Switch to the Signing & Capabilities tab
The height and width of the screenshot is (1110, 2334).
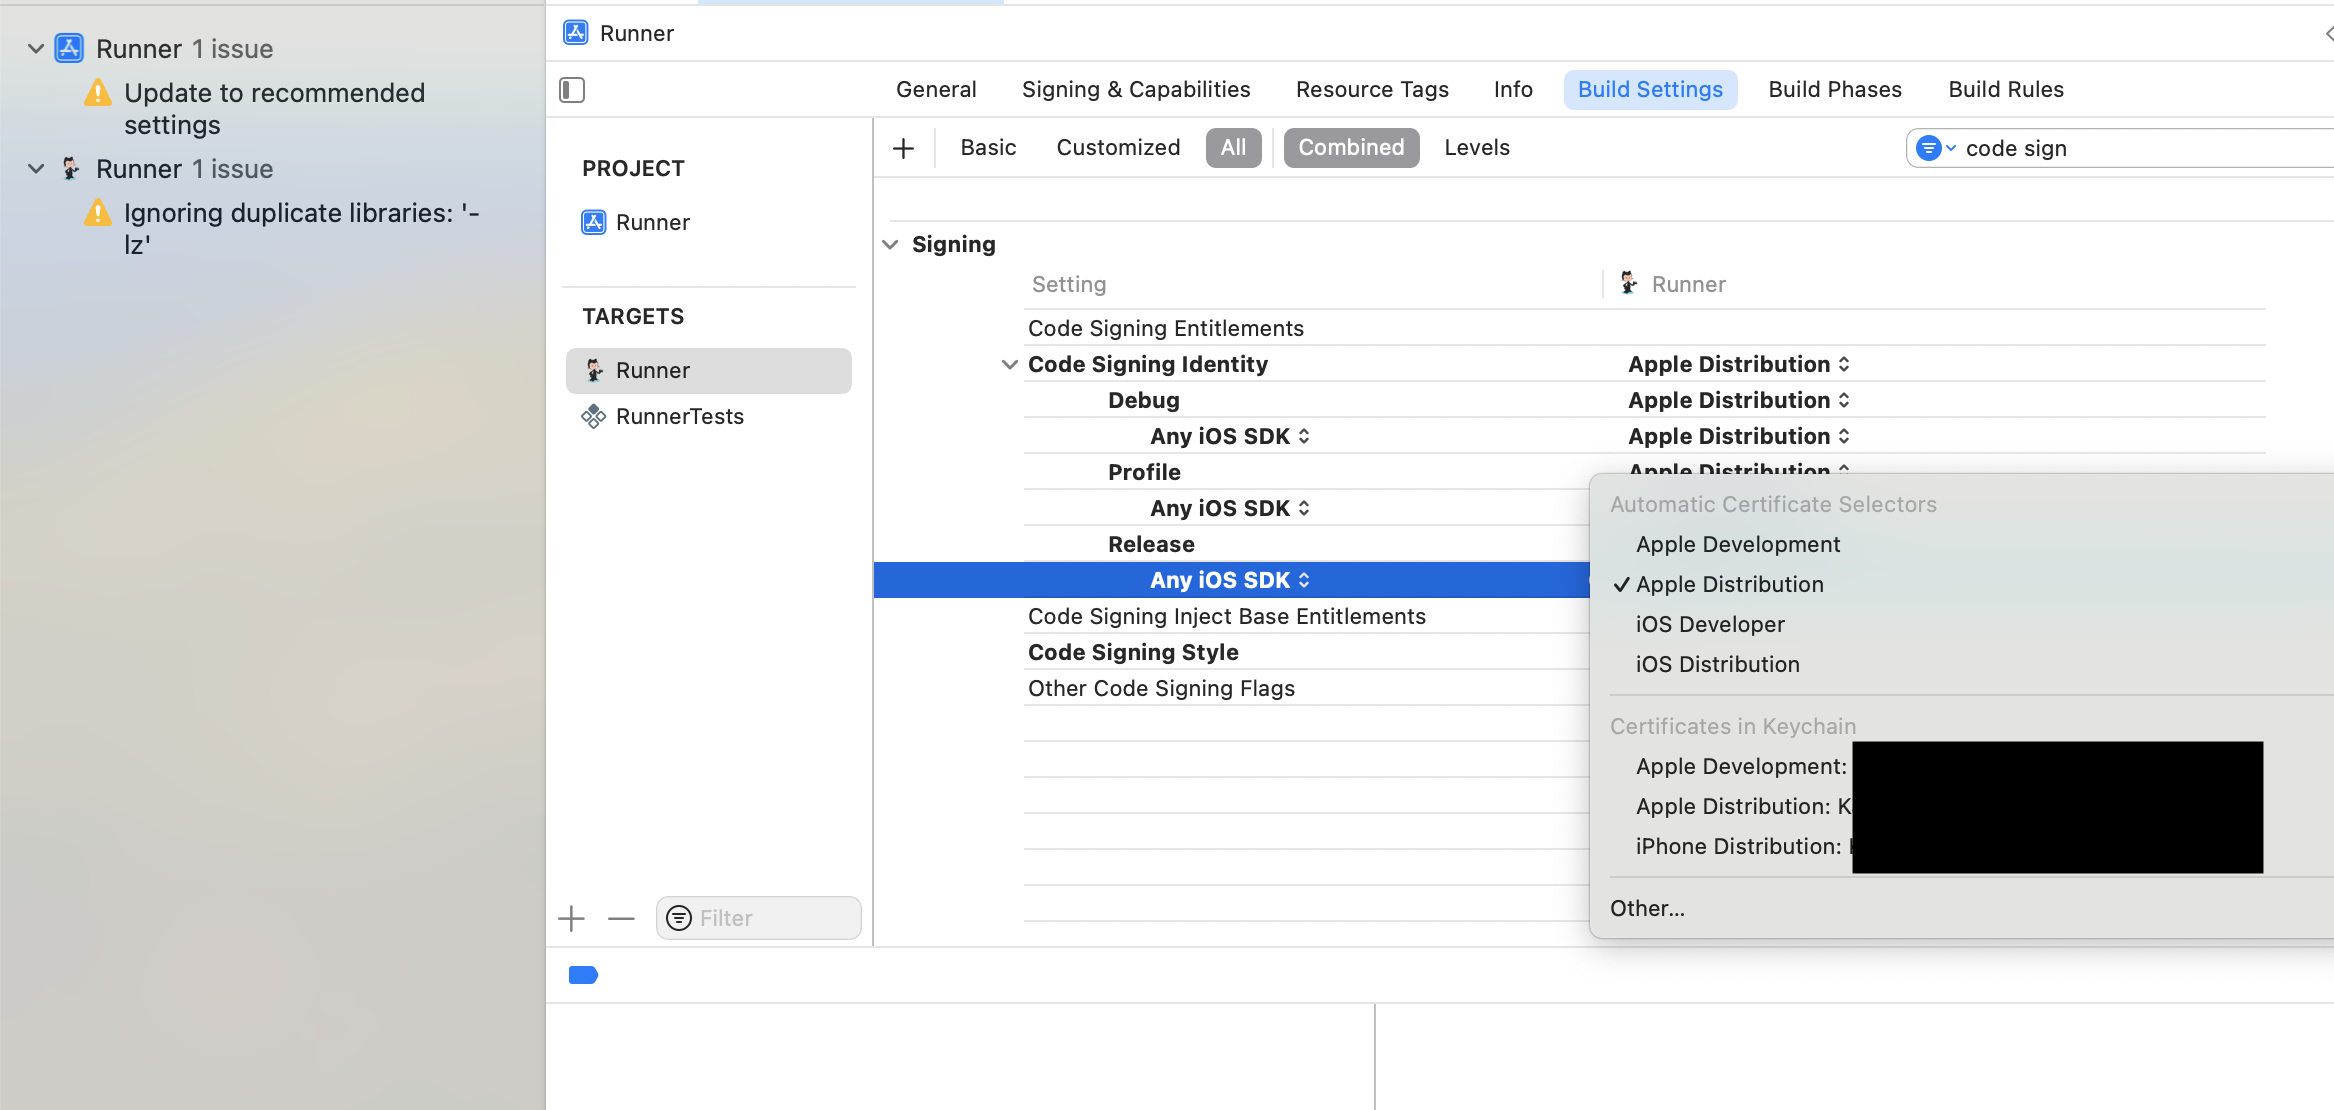tap(1136, 89)
